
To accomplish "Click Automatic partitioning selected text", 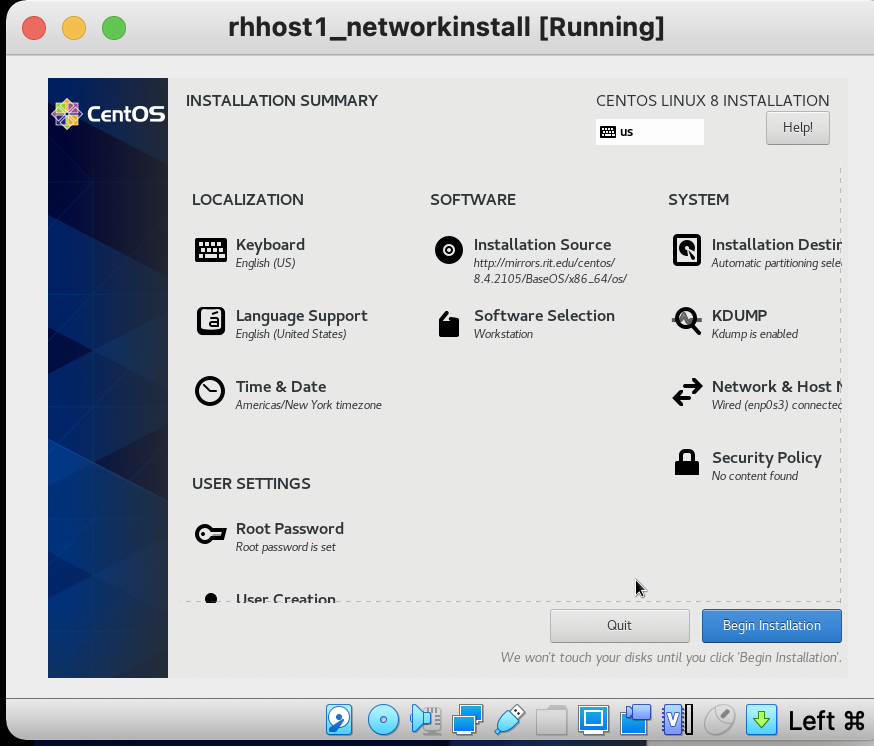I will tap(776, 263).
